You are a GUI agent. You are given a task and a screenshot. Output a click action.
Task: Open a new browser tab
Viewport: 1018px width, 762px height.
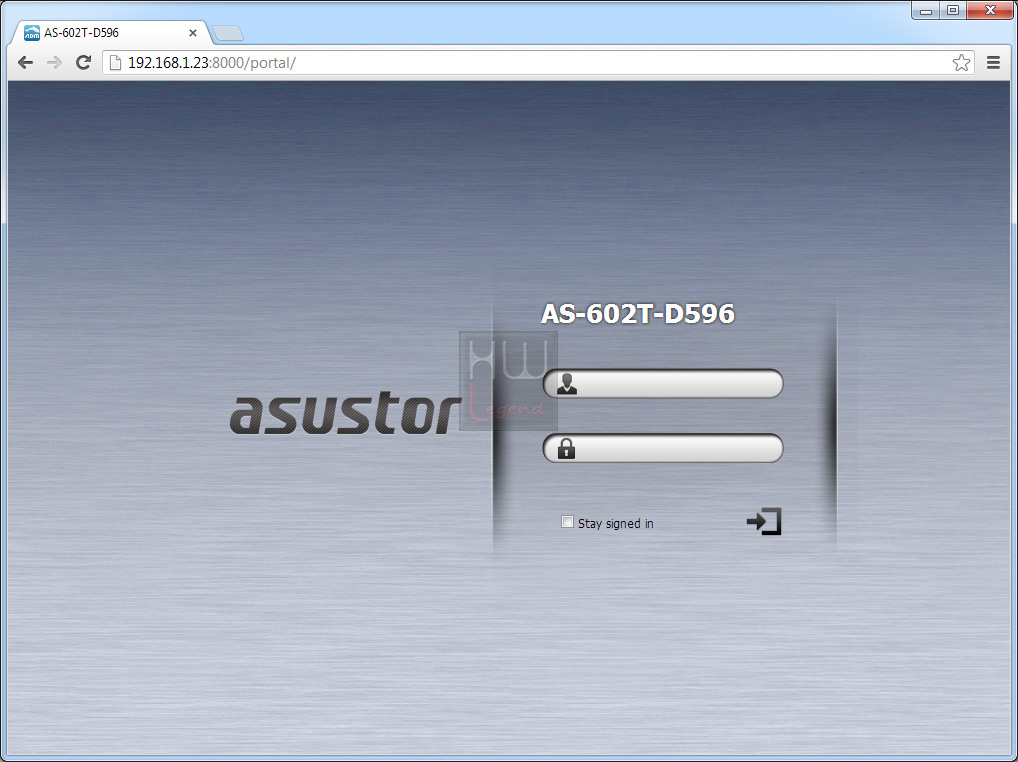point(228,32)
